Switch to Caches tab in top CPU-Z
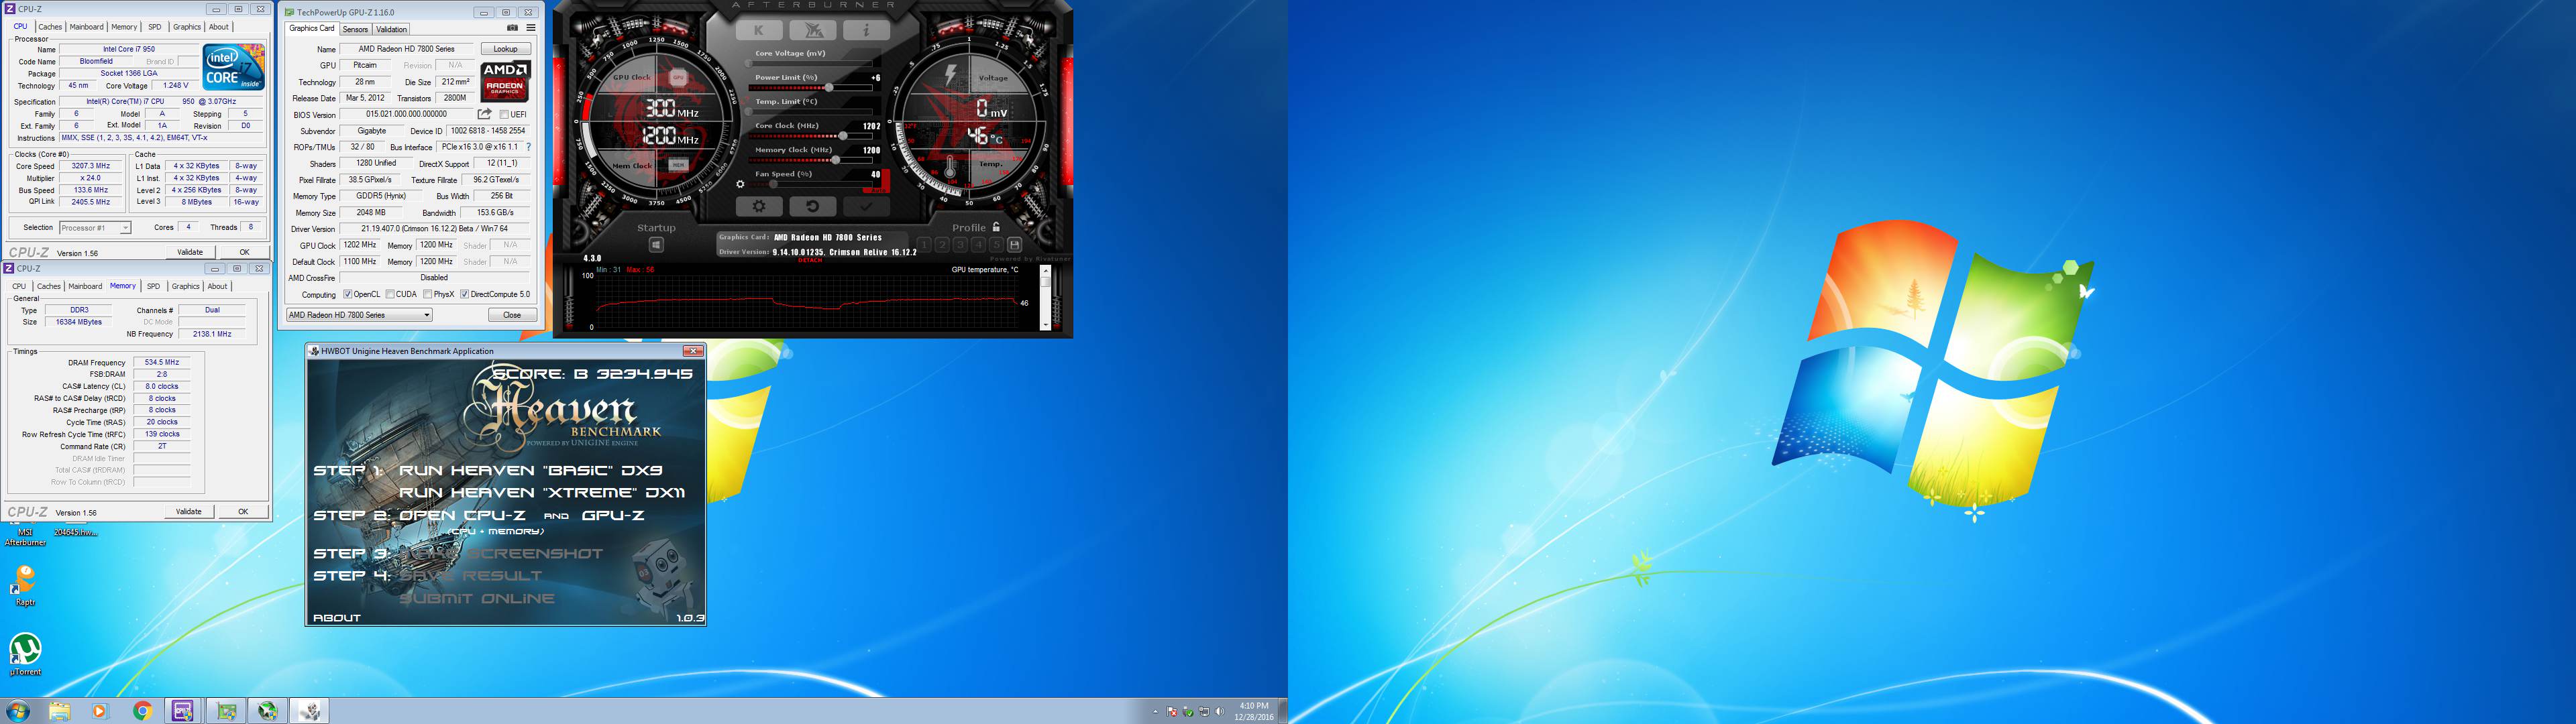The height and width of the screenshot is (724, 2576). pyautogui.click(x=49, y=27)
